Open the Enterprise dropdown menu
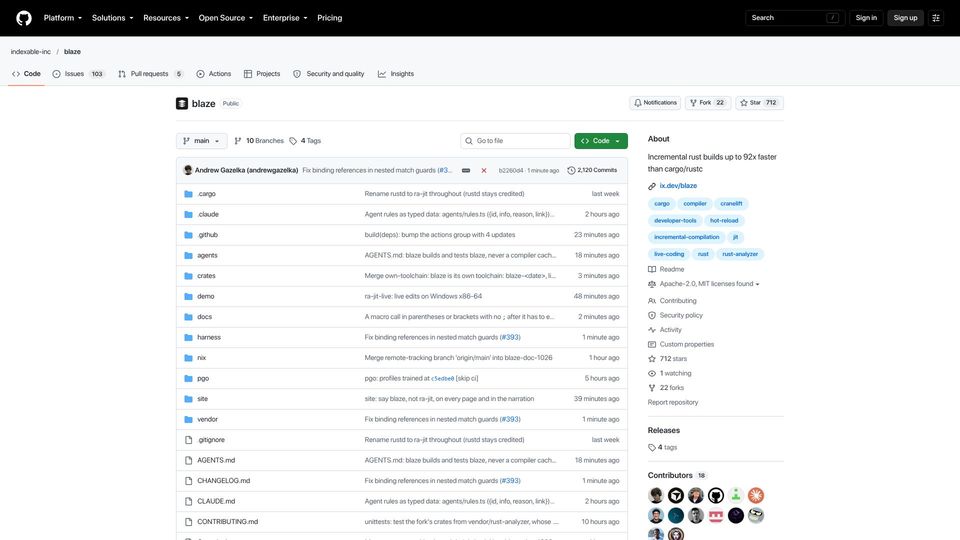 (x=285, y=18)
